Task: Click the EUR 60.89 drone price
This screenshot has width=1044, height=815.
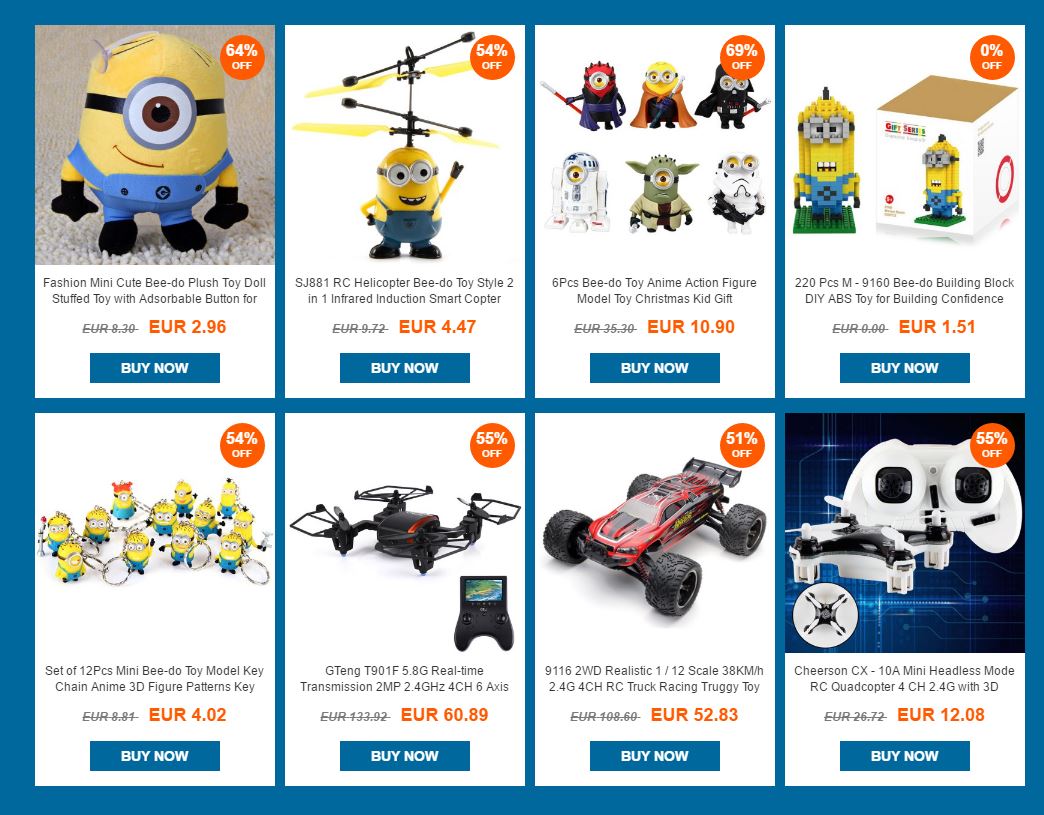Action: (444, 715)
